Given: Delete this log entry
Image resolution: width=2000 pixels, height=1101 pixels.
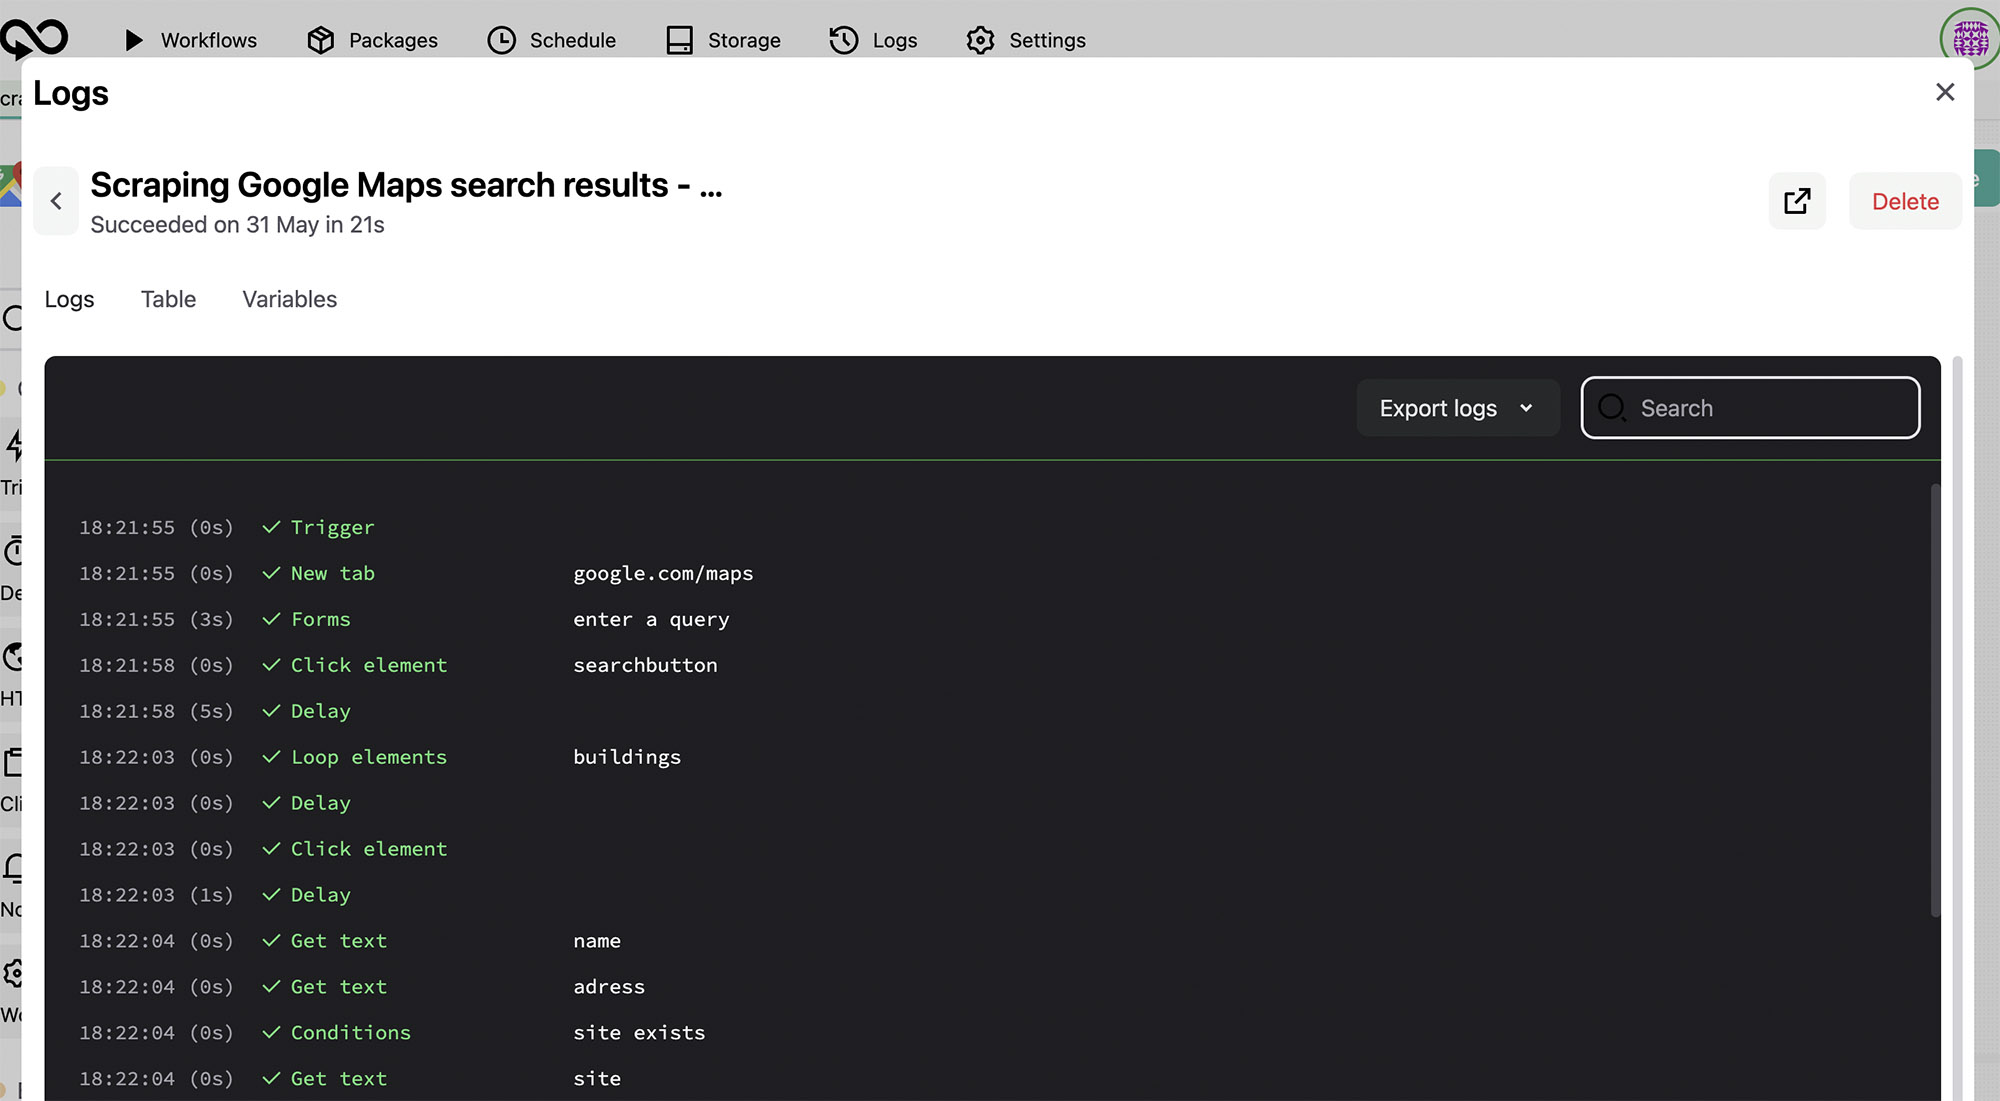Looking at the screenshot, I should 1904,201.
